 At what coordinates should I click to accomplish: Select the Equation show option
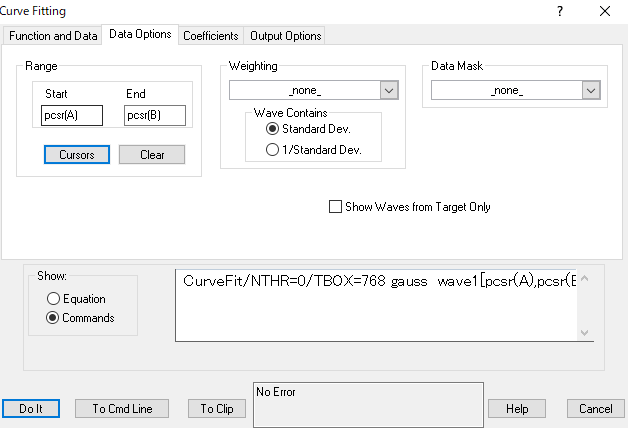tap(54, 298)
